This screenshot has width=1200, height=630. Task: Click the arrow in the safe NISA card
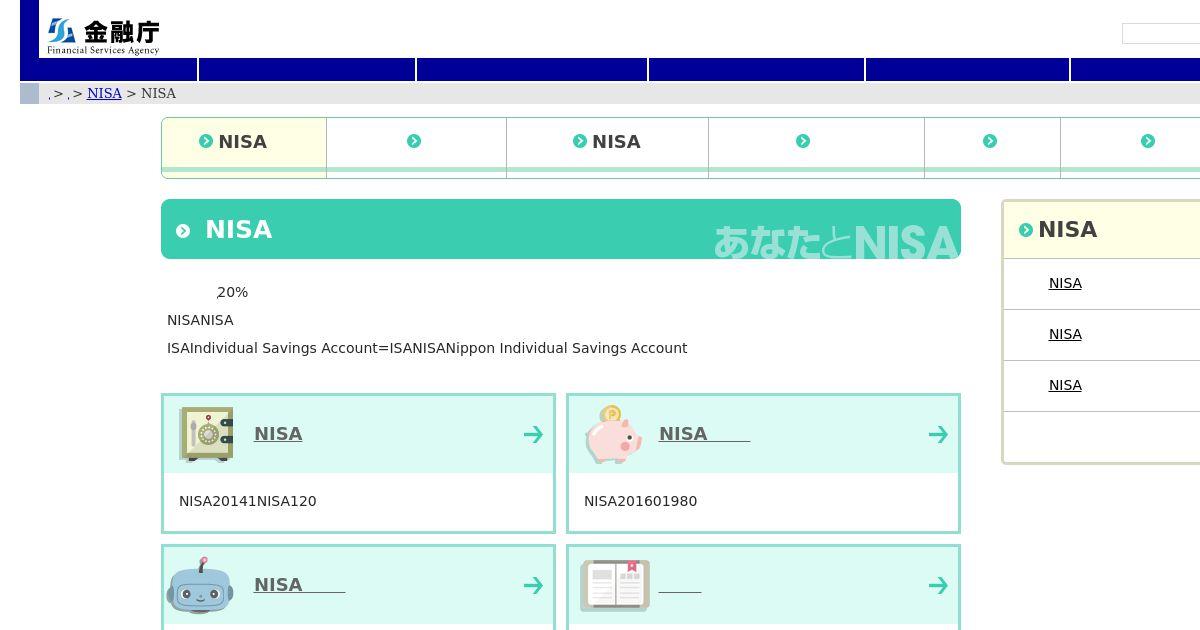pyautogui.click(x=533, y=434)
